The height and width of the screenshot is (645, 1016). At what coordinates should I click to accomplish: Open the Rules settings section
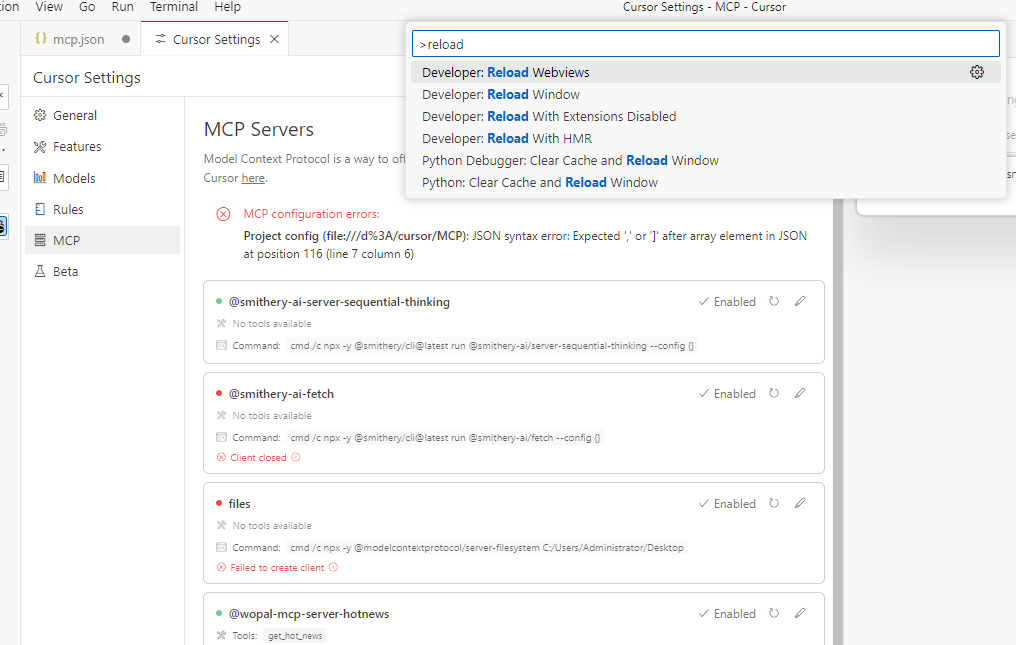102,209
